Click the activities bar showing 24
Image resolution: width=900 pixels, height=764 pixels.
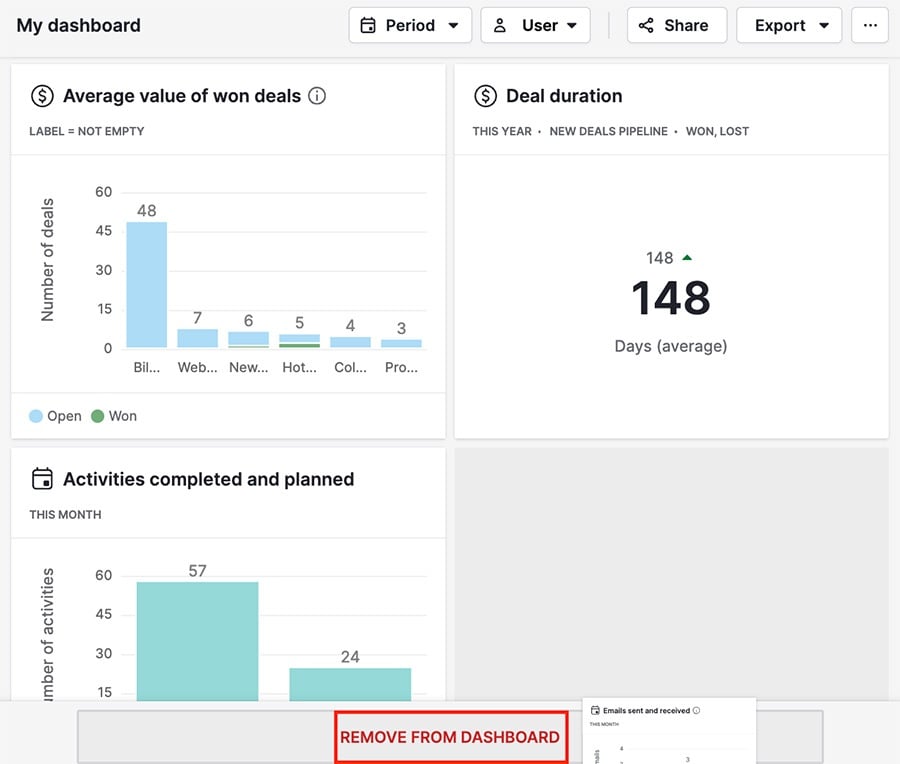(x=350, y=683)
